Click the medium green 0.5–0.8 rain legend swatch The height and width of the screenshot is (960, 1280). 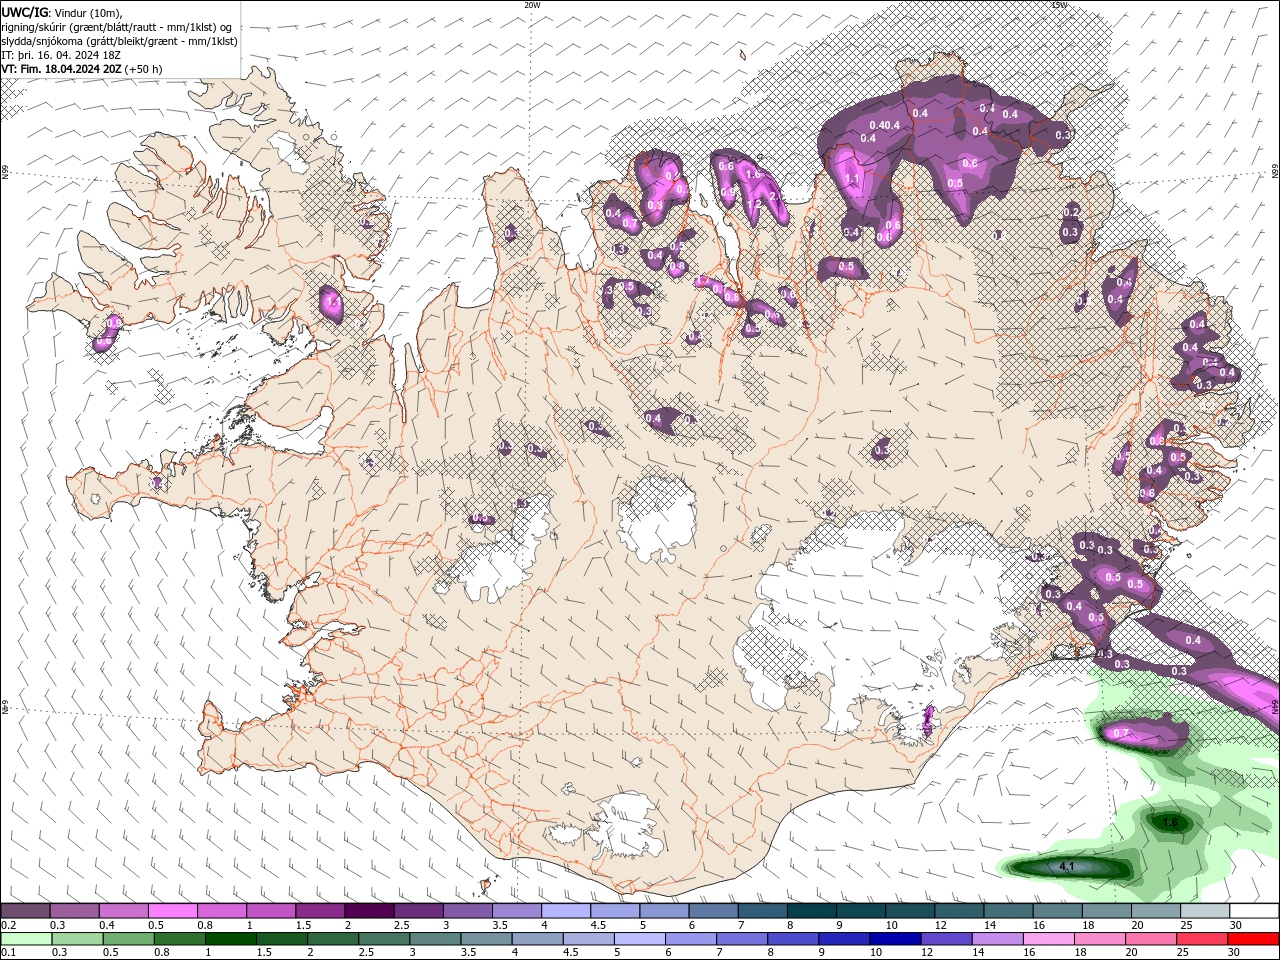(128, 939)
